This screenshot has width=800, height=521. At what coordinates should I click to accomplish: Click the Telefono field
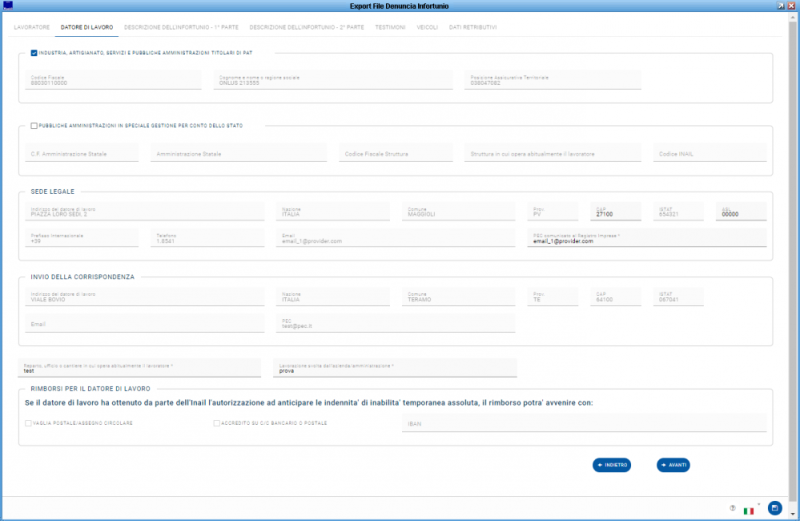(x=207, y=238)
